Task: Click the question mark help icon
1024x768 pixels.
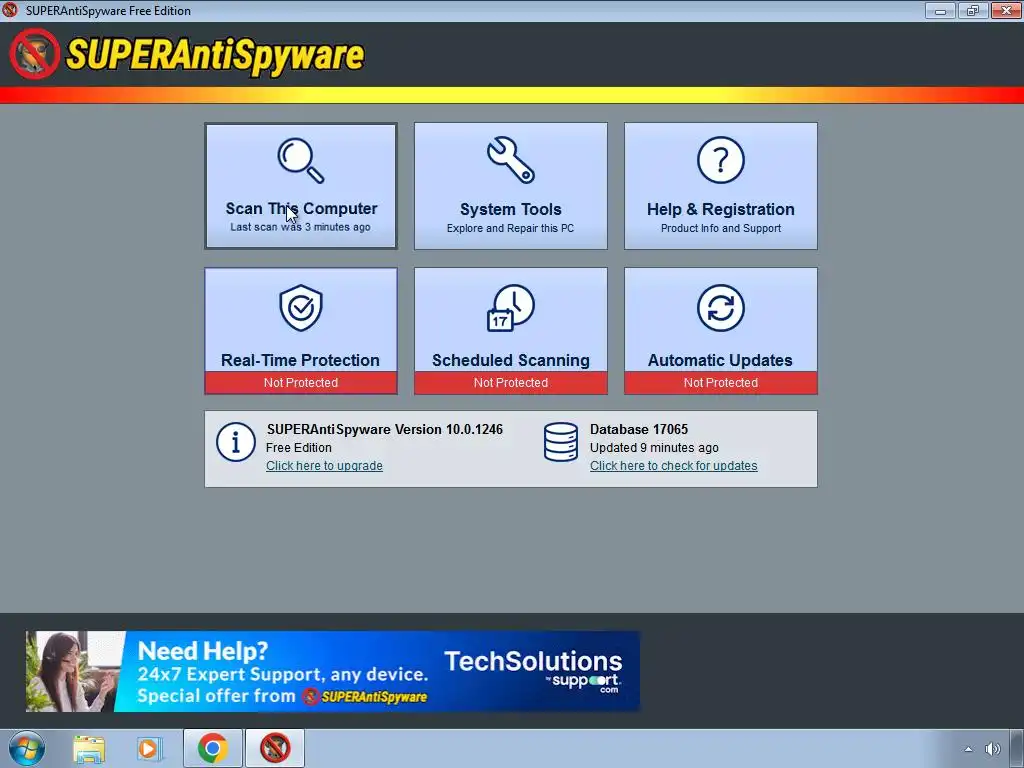Action: point(720,160)
